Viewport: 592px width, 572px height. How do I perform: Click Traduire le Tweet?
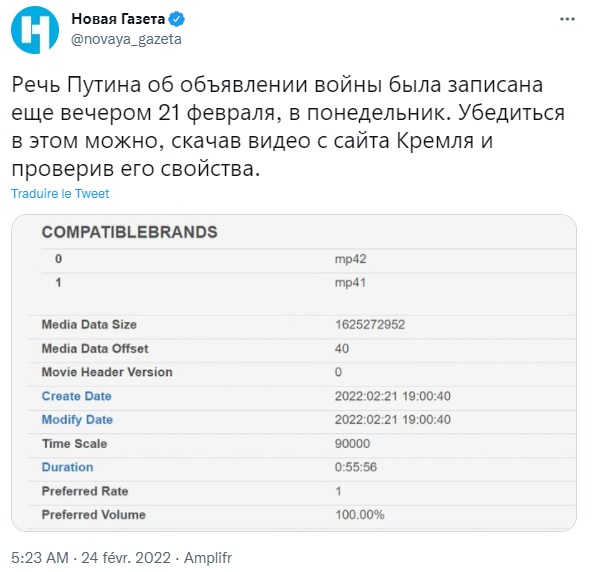pyautogui.click(x=60, y=193)
